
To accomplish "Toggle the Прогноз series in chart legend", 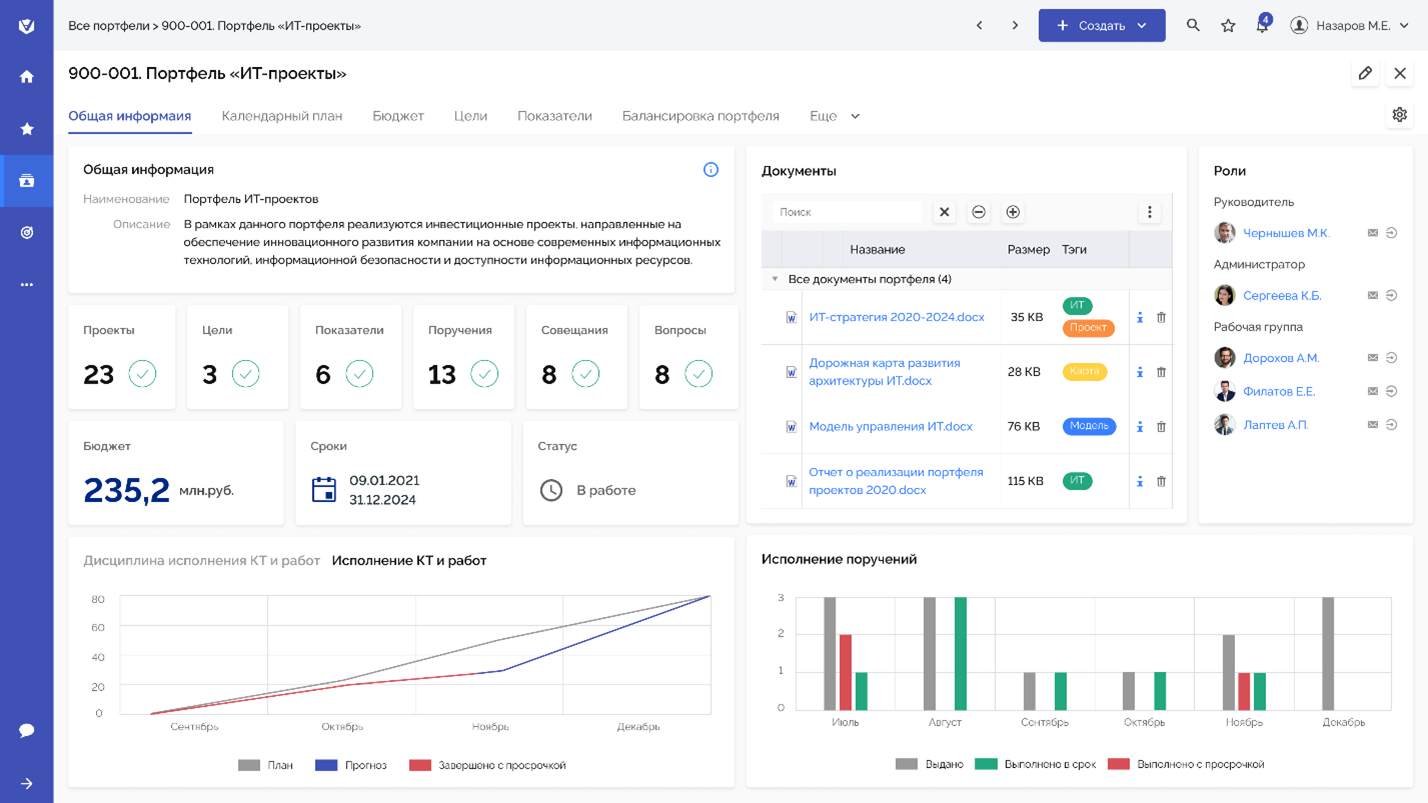I will pos(350,765).
